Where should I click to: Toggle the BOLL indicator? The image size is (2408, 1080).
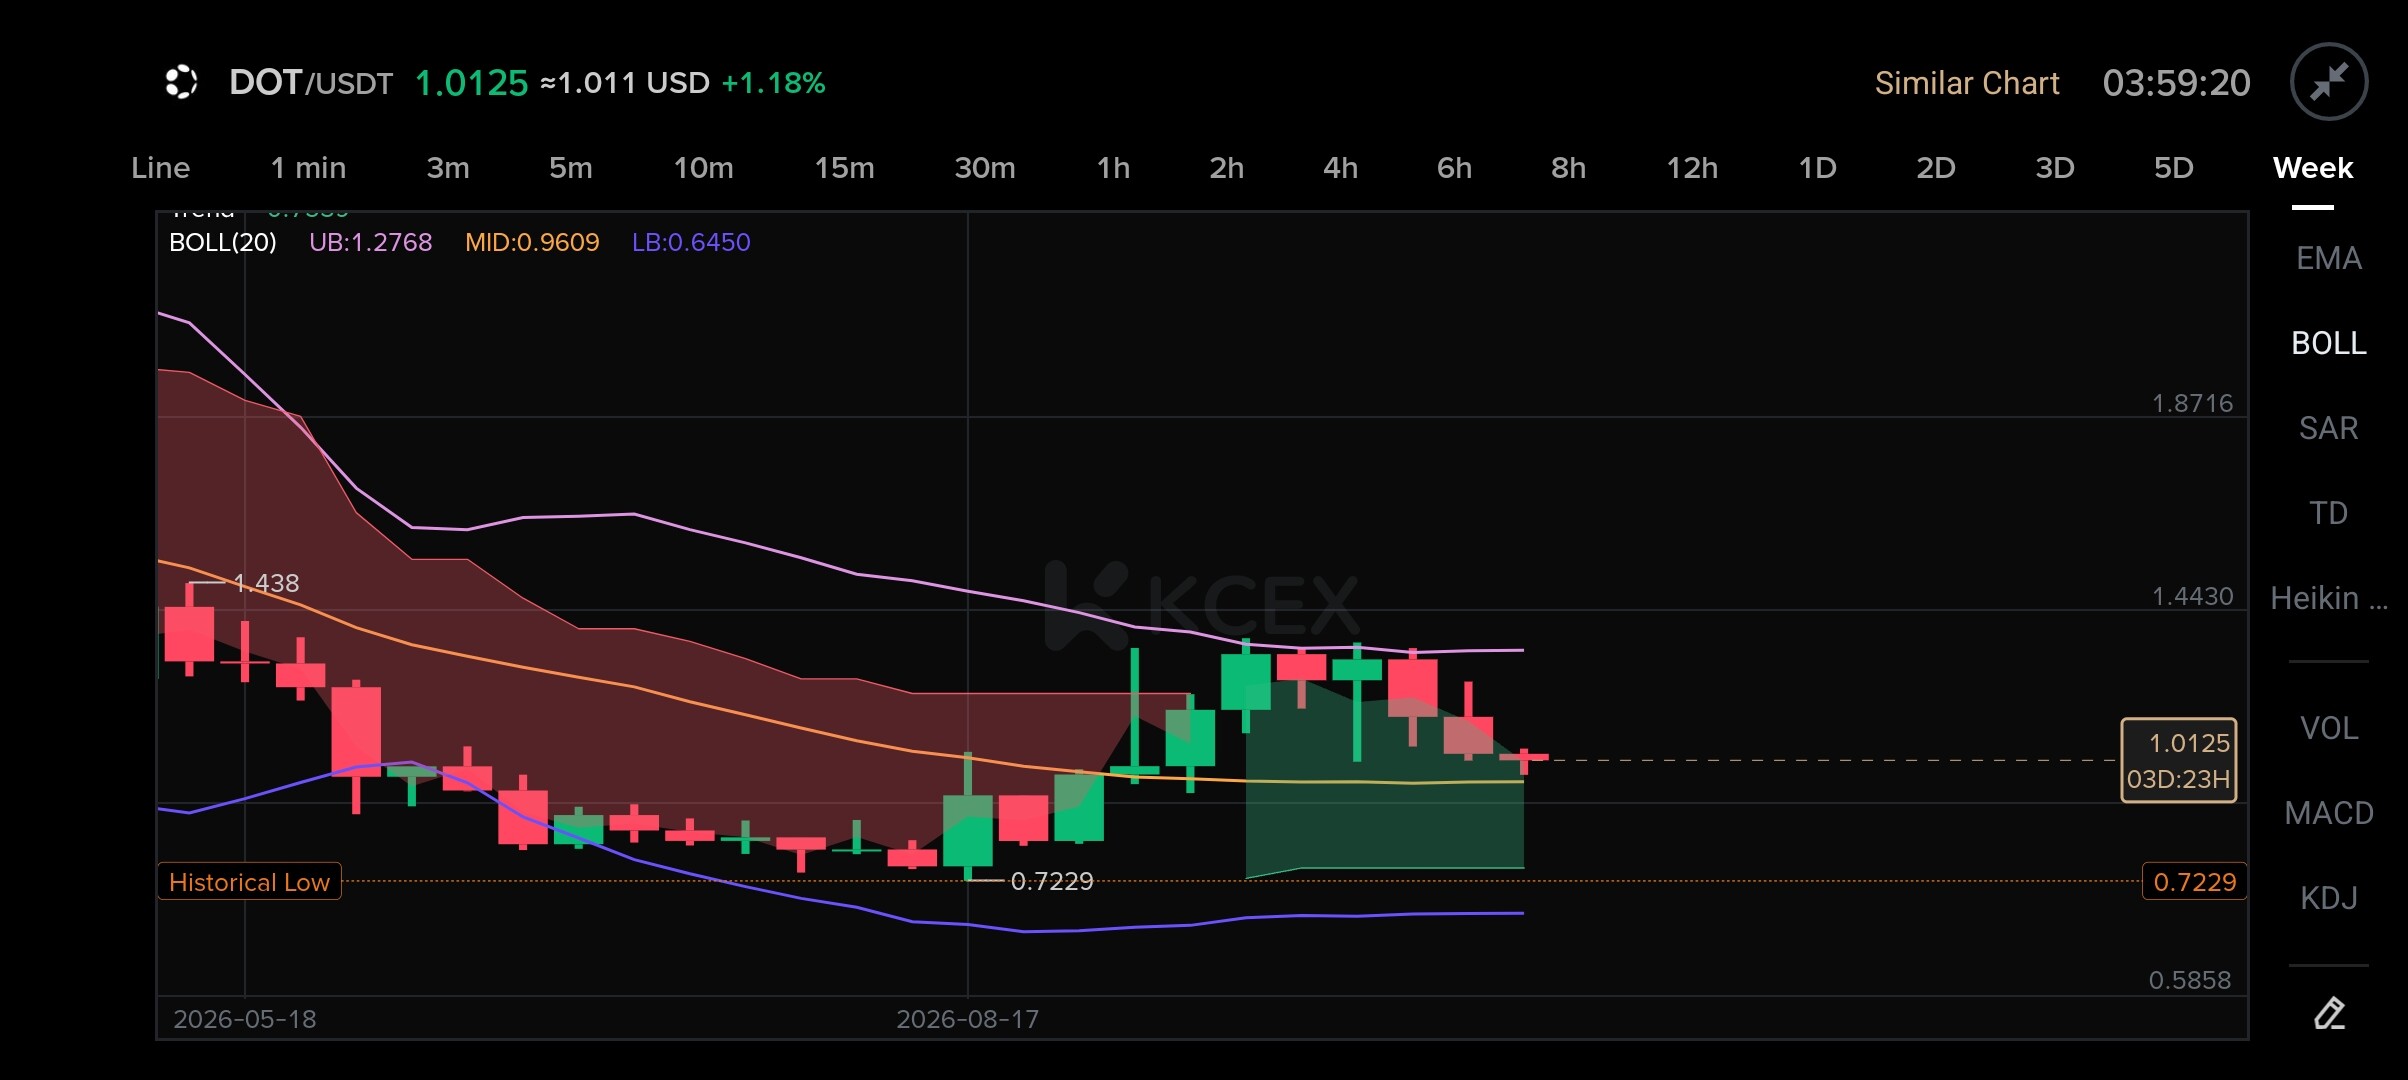pyautogui.click(x=2328, y=343)
